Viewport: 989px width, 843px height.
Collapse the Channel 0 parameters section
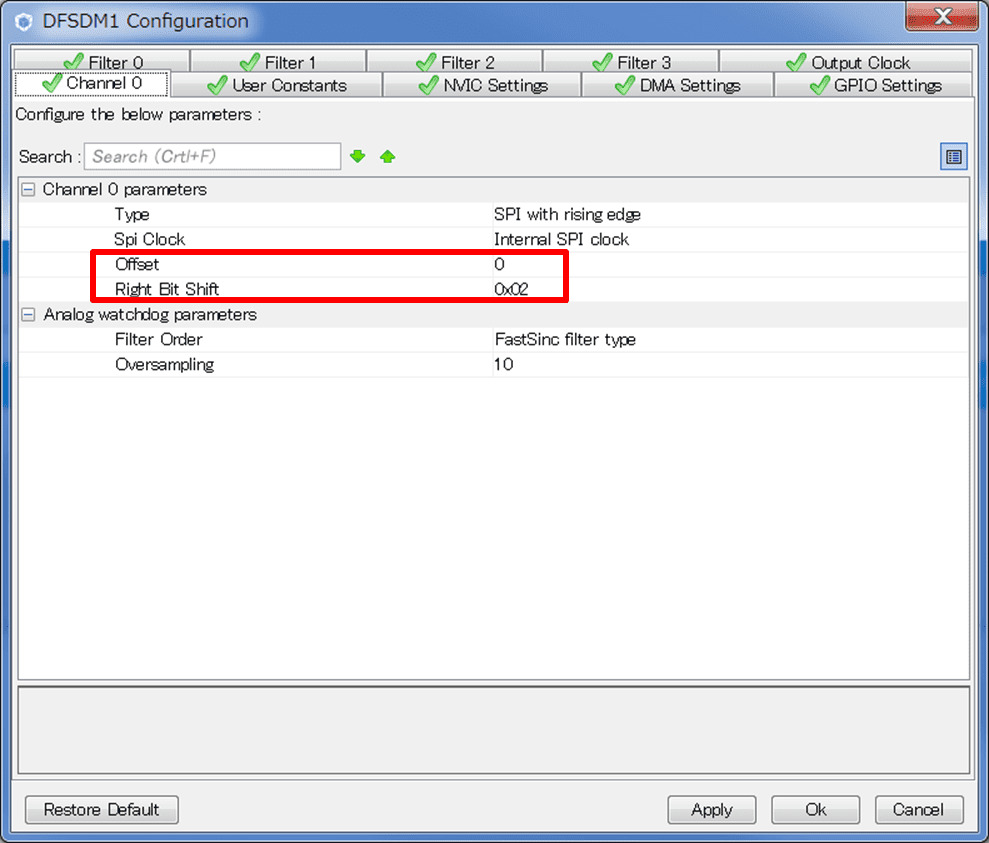(28, 190)
